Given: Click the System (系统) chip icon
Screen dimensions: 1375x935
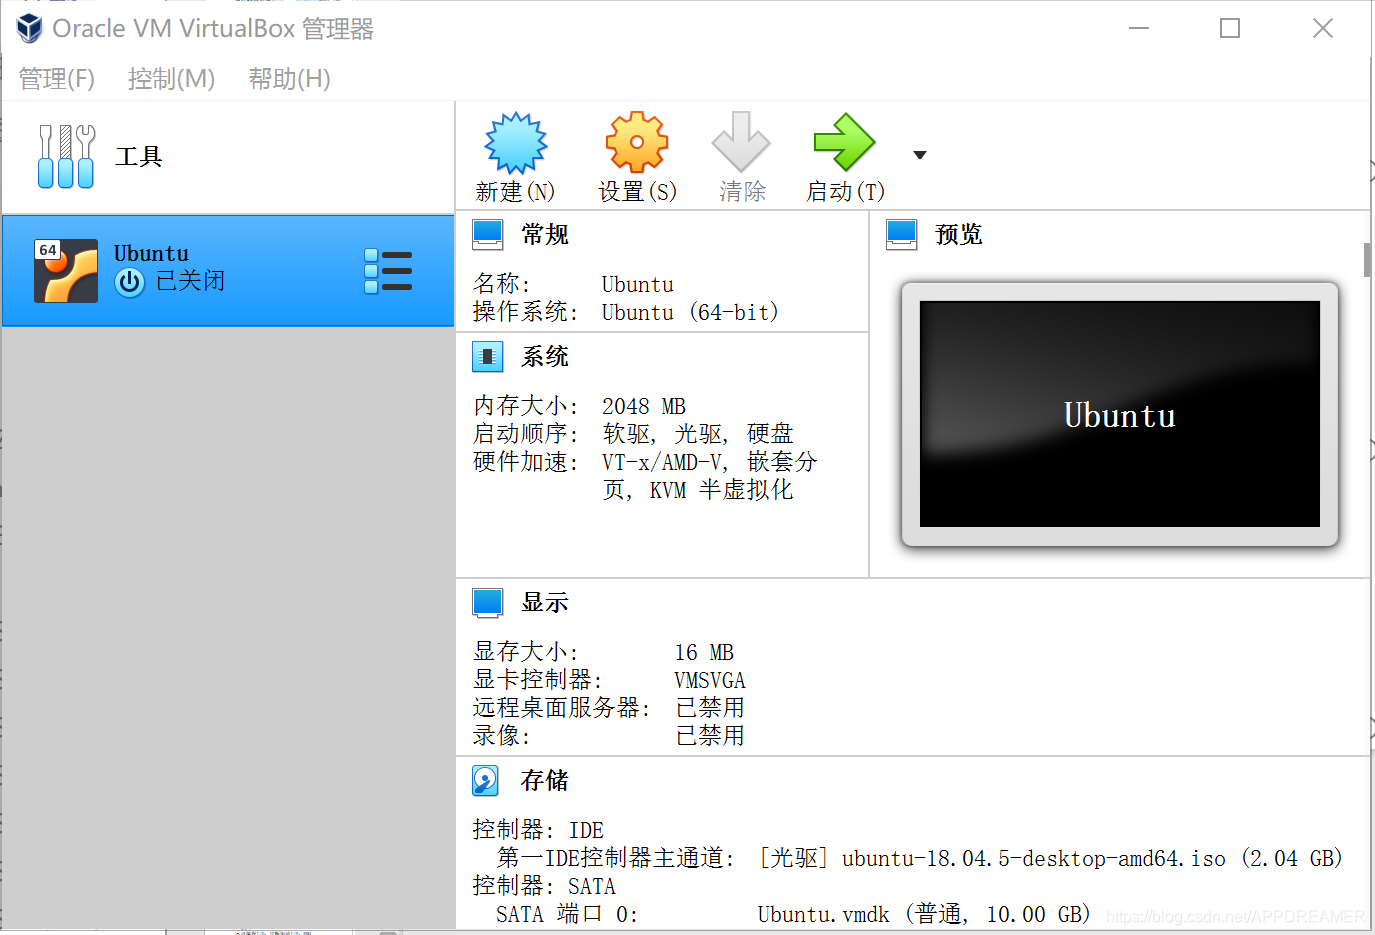Looking at the screenshot, I should (x=488, y=357).
